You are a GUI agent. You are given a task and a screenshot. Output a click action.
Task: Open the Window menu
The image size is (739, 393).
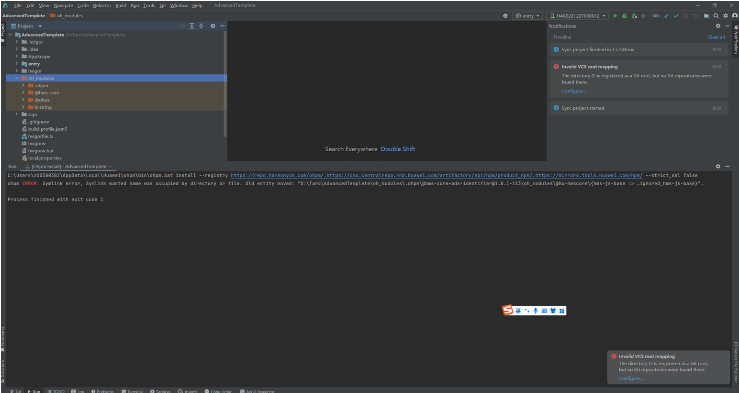point(179,6)
